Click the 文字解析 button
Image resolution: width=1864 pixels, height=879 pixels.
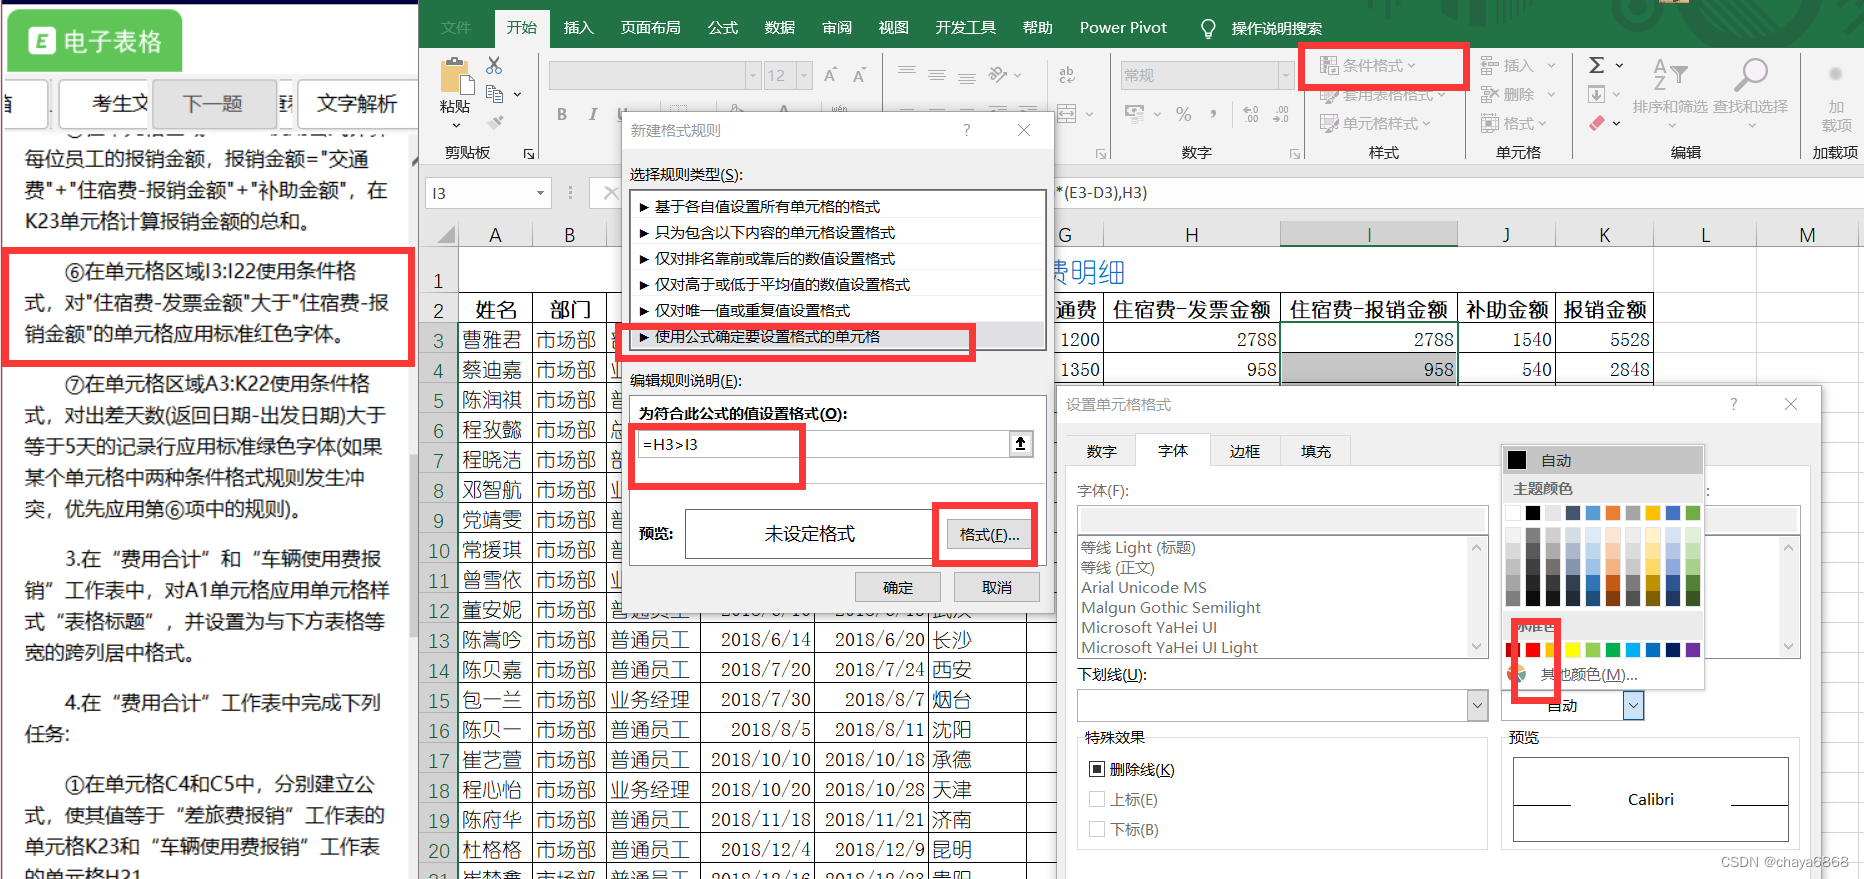tap(356, 103)
